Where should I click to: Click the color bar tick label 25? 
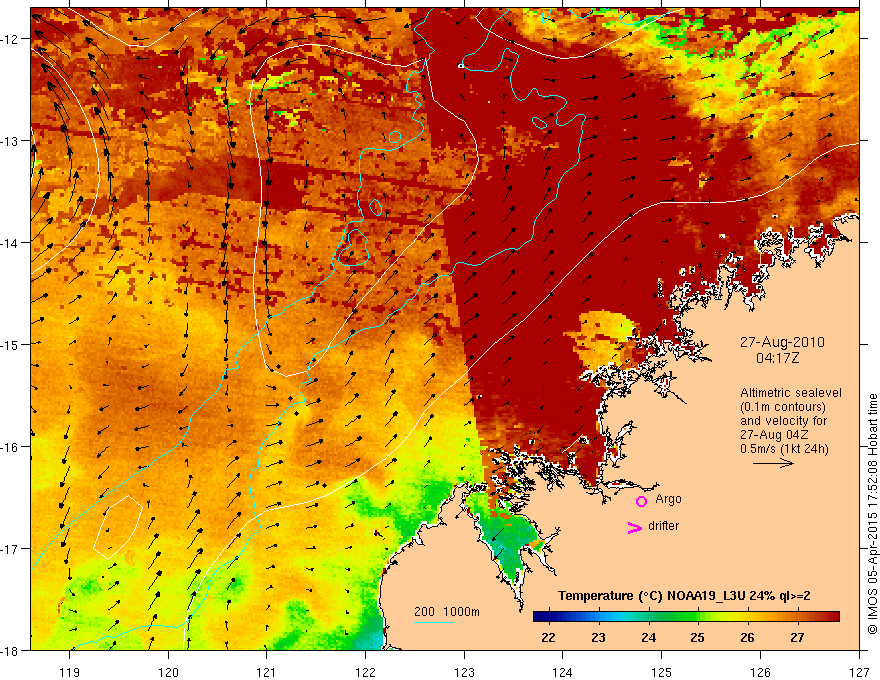pos(698,637)
